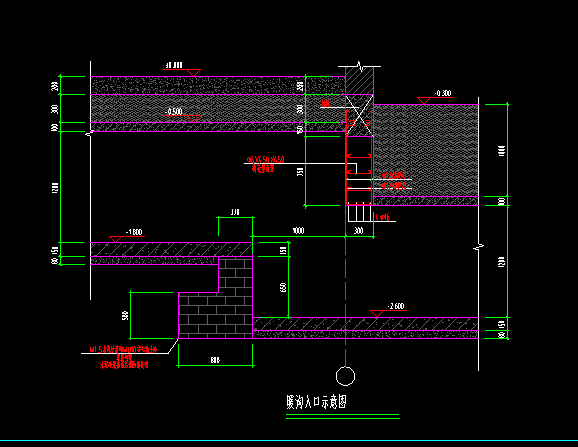Click the axis bubble circle at bottom
The width and height of the screenshot is (578, 447).
pyautogui.click(x=345, y=376)
